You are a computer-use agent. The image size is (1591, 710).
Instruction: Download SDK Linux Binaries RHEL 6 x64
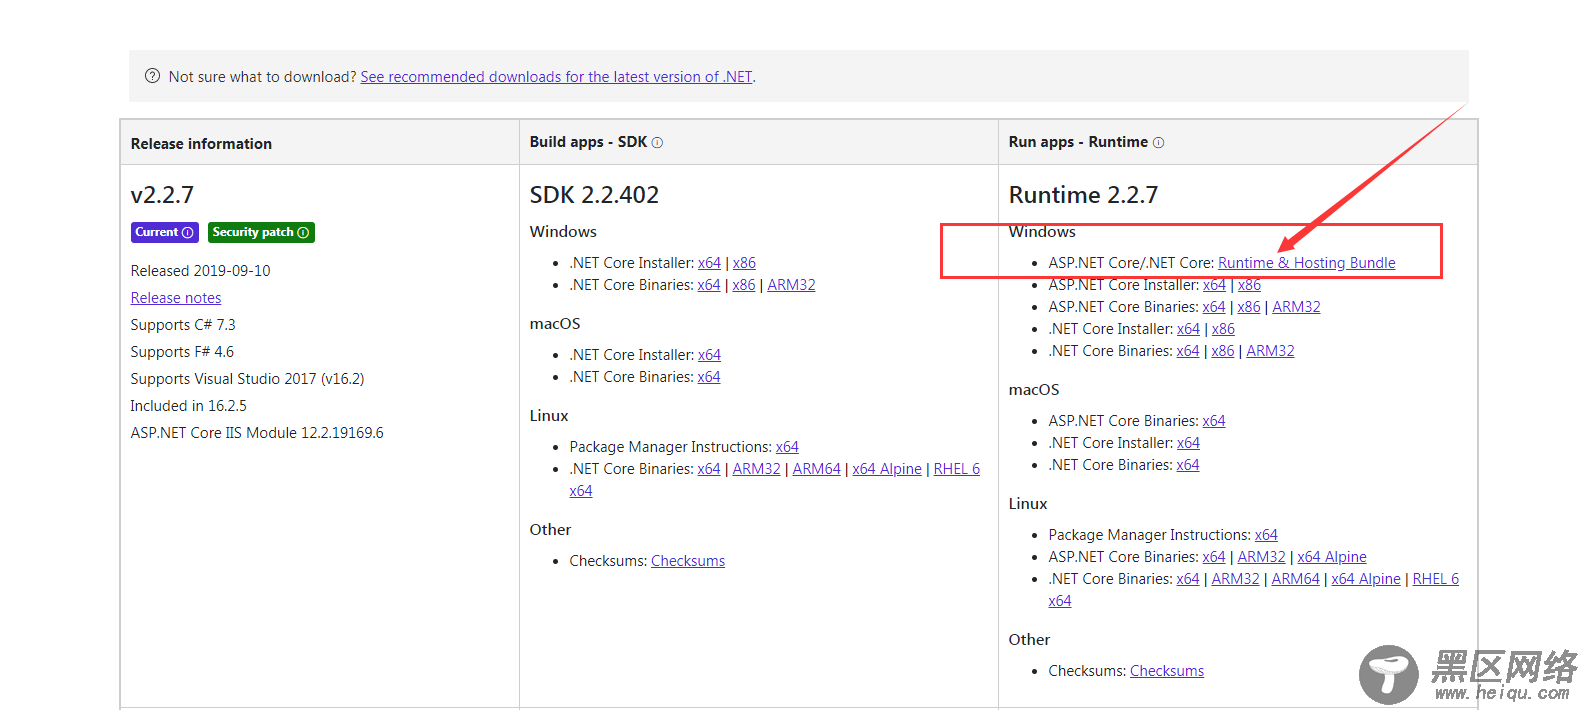point(956,469)
